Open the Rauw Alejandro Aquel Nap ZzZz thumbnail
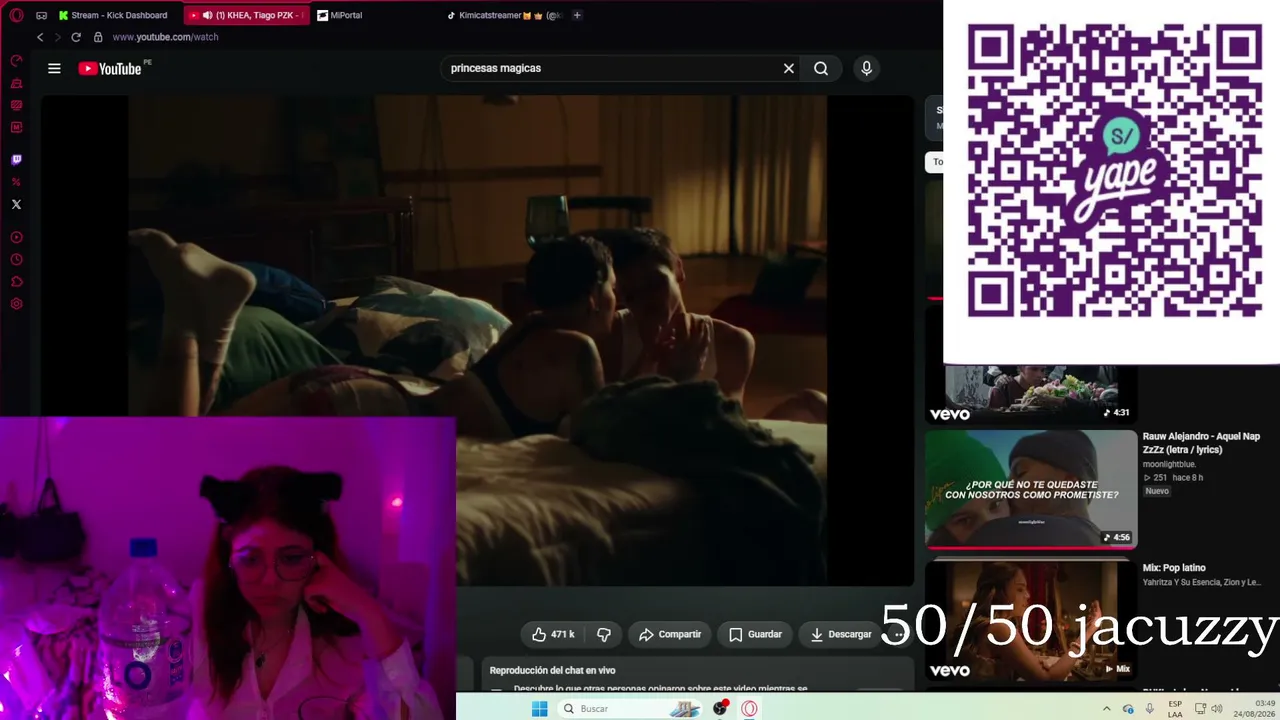The height and width of the screenshot is (720, 1280). point(1031,489)
